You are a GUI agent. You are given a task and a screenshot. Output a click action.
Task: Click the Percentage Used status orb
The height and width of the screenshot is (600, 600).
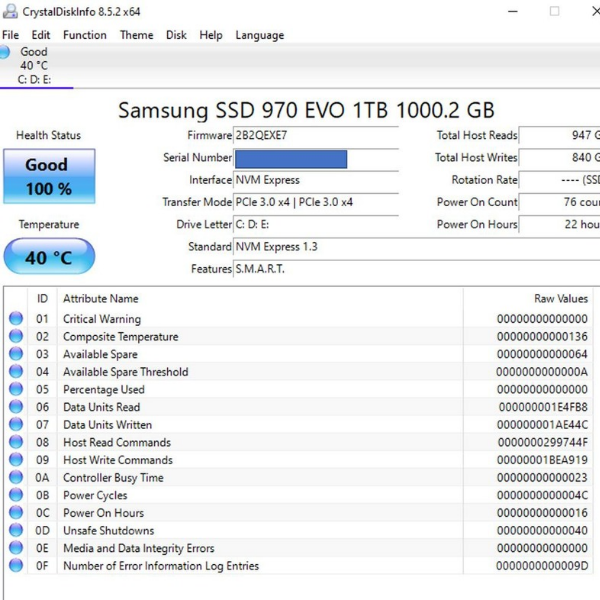tap(16, 389)
